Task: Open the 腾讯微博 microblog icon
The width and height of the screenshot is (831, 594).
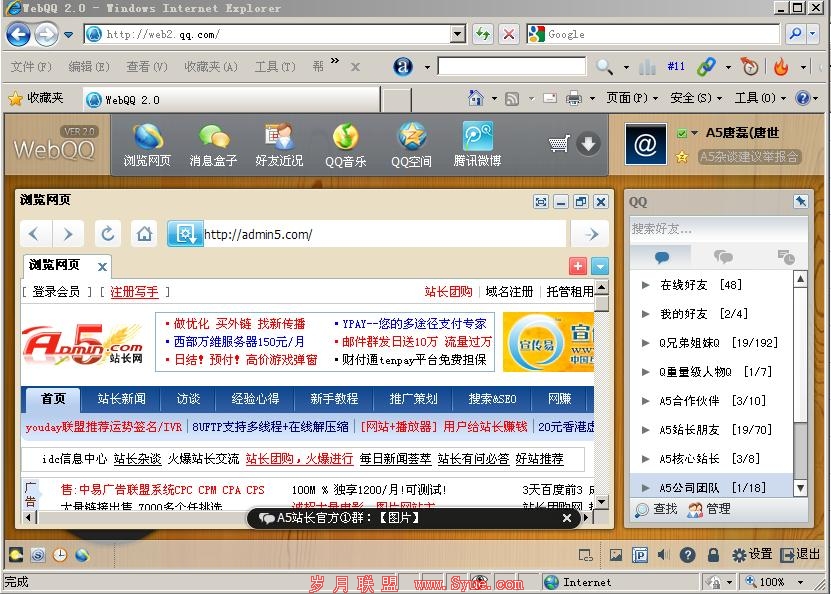Action: 478,145
